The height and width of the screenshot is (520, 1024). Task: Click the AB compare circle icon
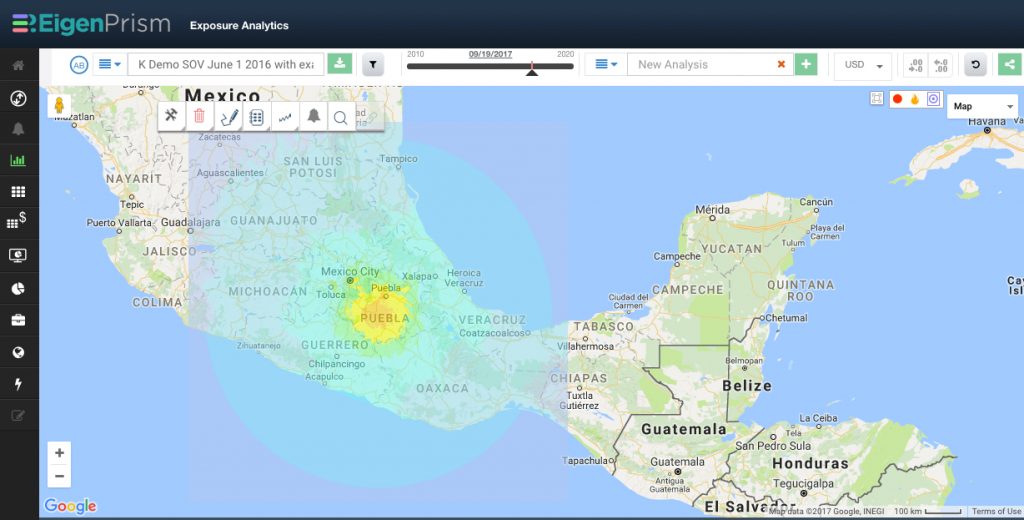(x=79, y=65)
